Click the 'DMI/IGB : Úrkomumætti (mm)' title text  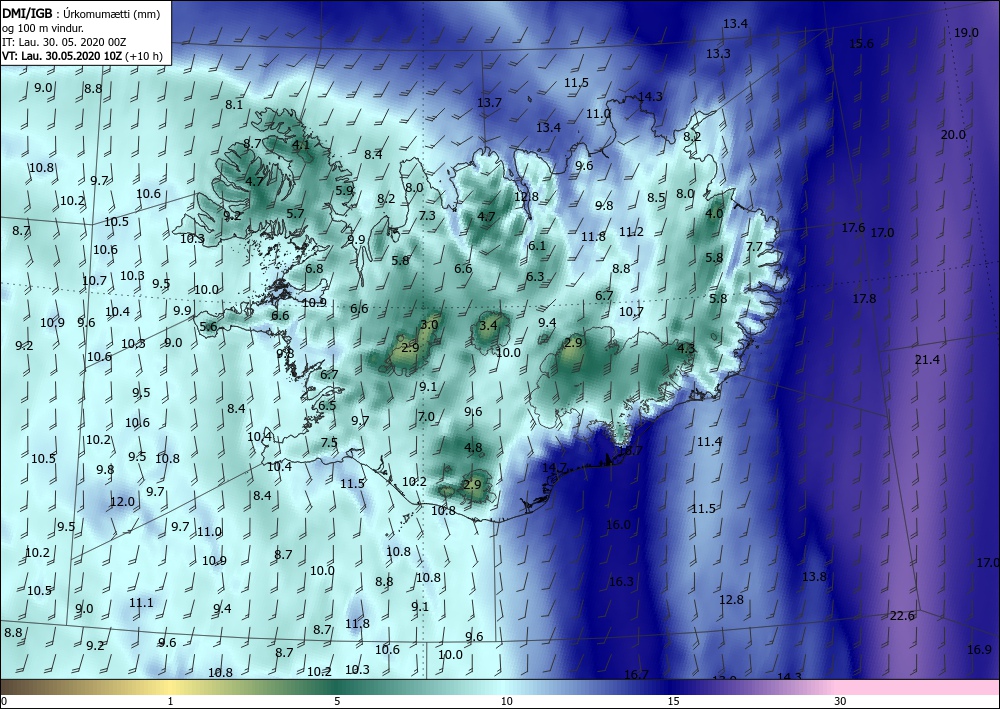[x=81, y=13]
